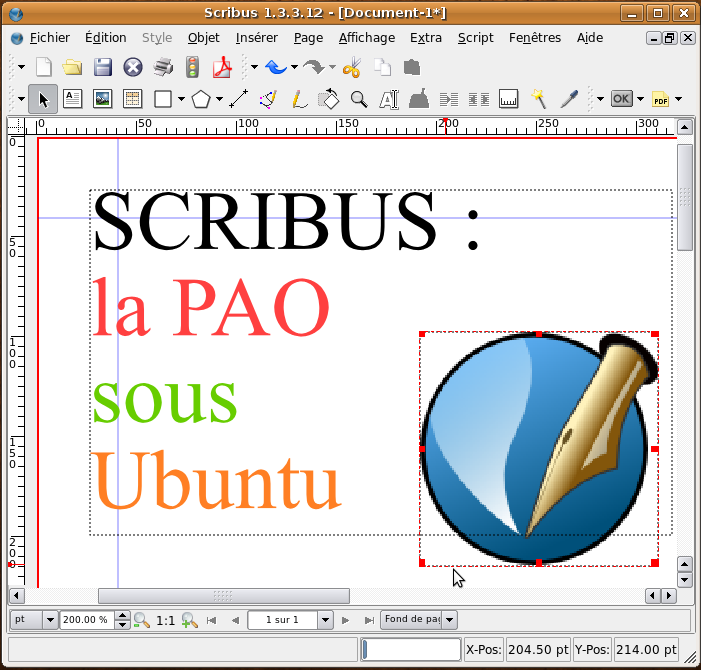Insert a text frame
The width and height of the screenshot is (701, 670).
pyautogui.click(x=72, y=99)
